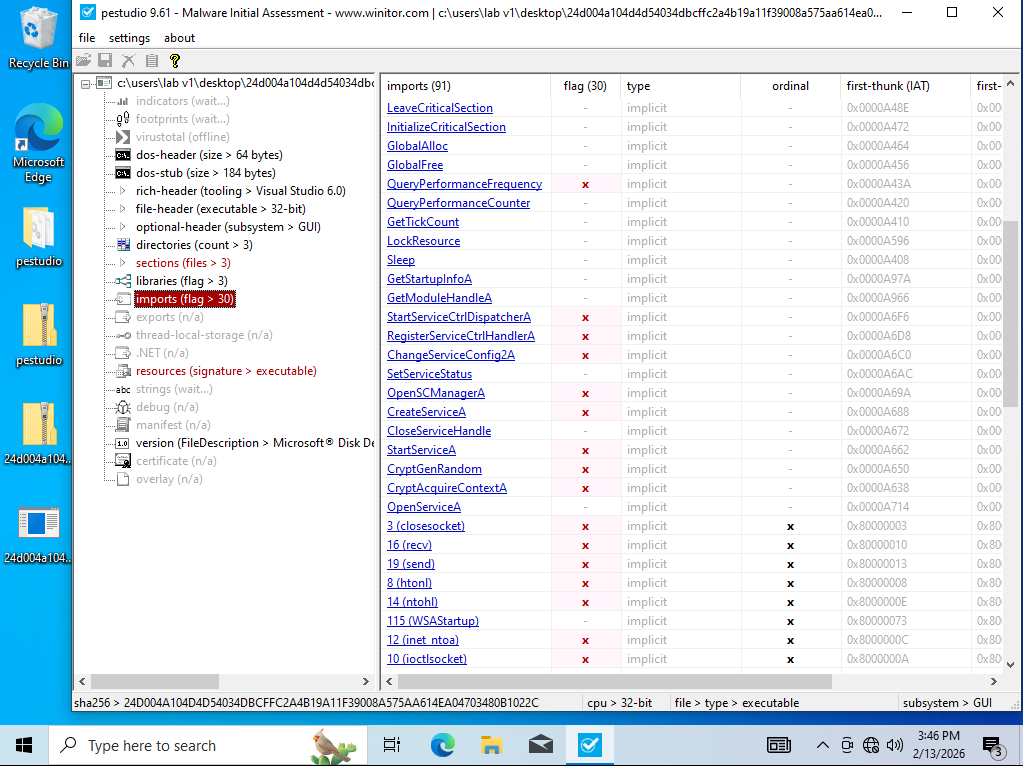Click the dos-stub icon in tree
1023x766 pixels.
tap(123, 173)
